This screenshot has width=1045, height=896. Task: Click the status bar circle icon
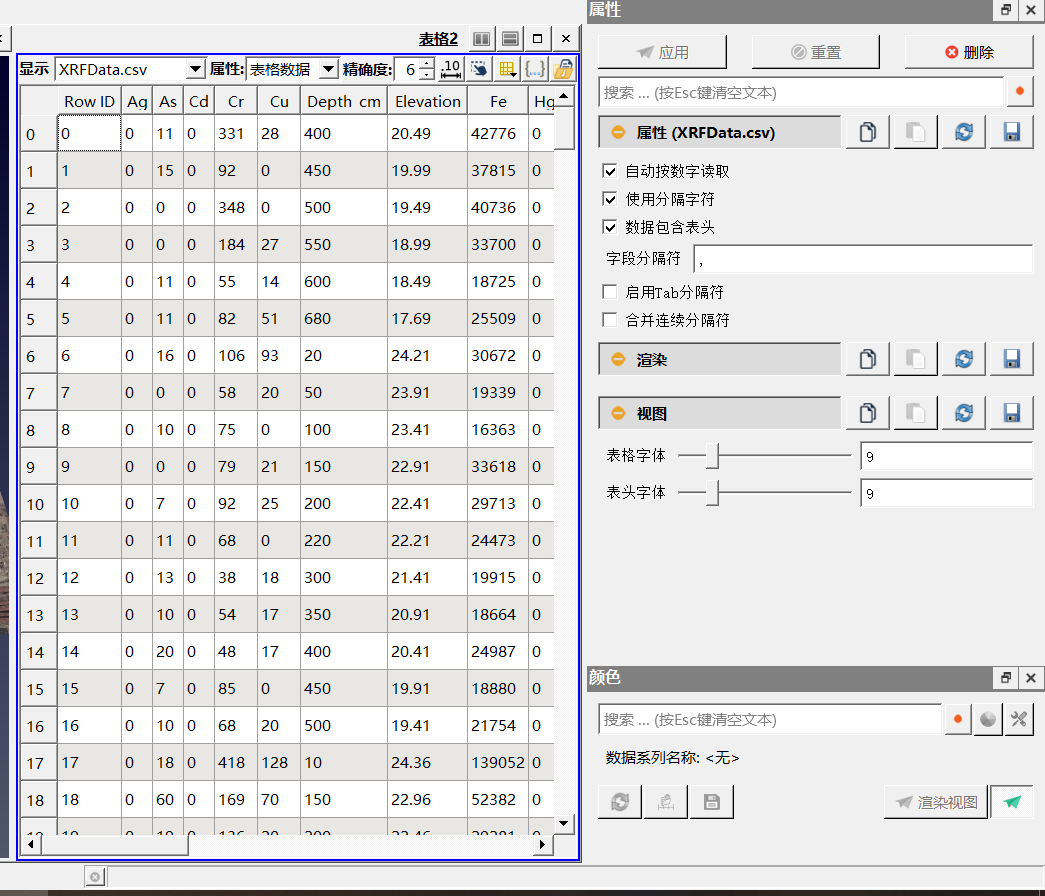click(95, 877)
